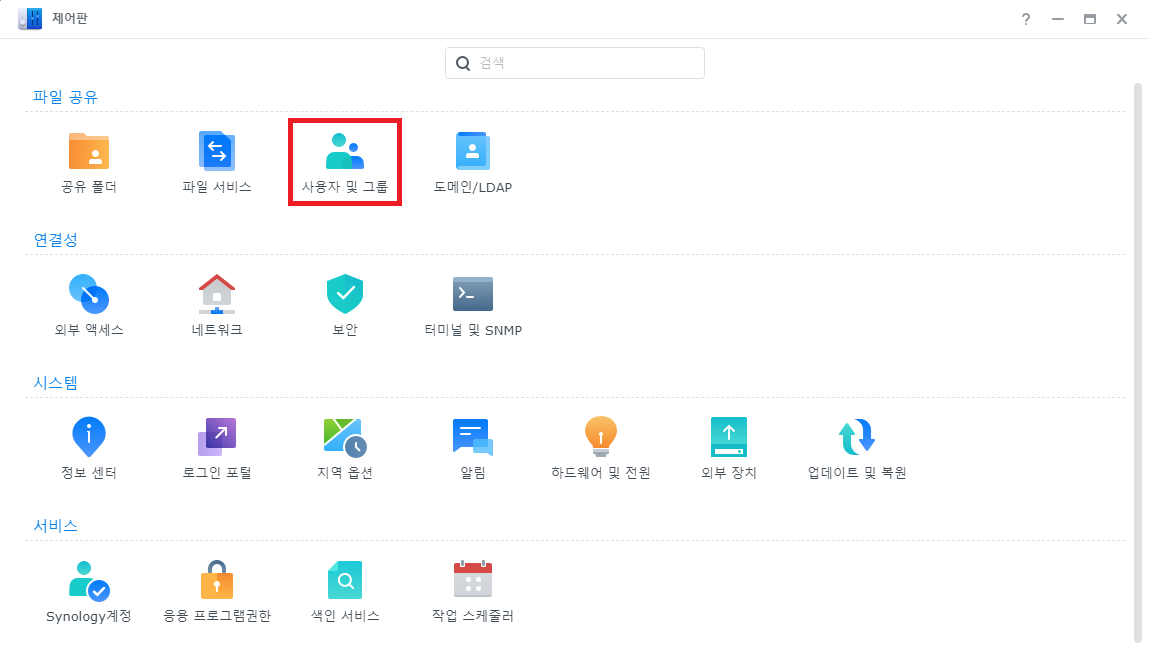Open the 공유 폴더 (Shared Folder) icon
The width and height of the screenshot is (1149, 647).
tap(89, 152)
